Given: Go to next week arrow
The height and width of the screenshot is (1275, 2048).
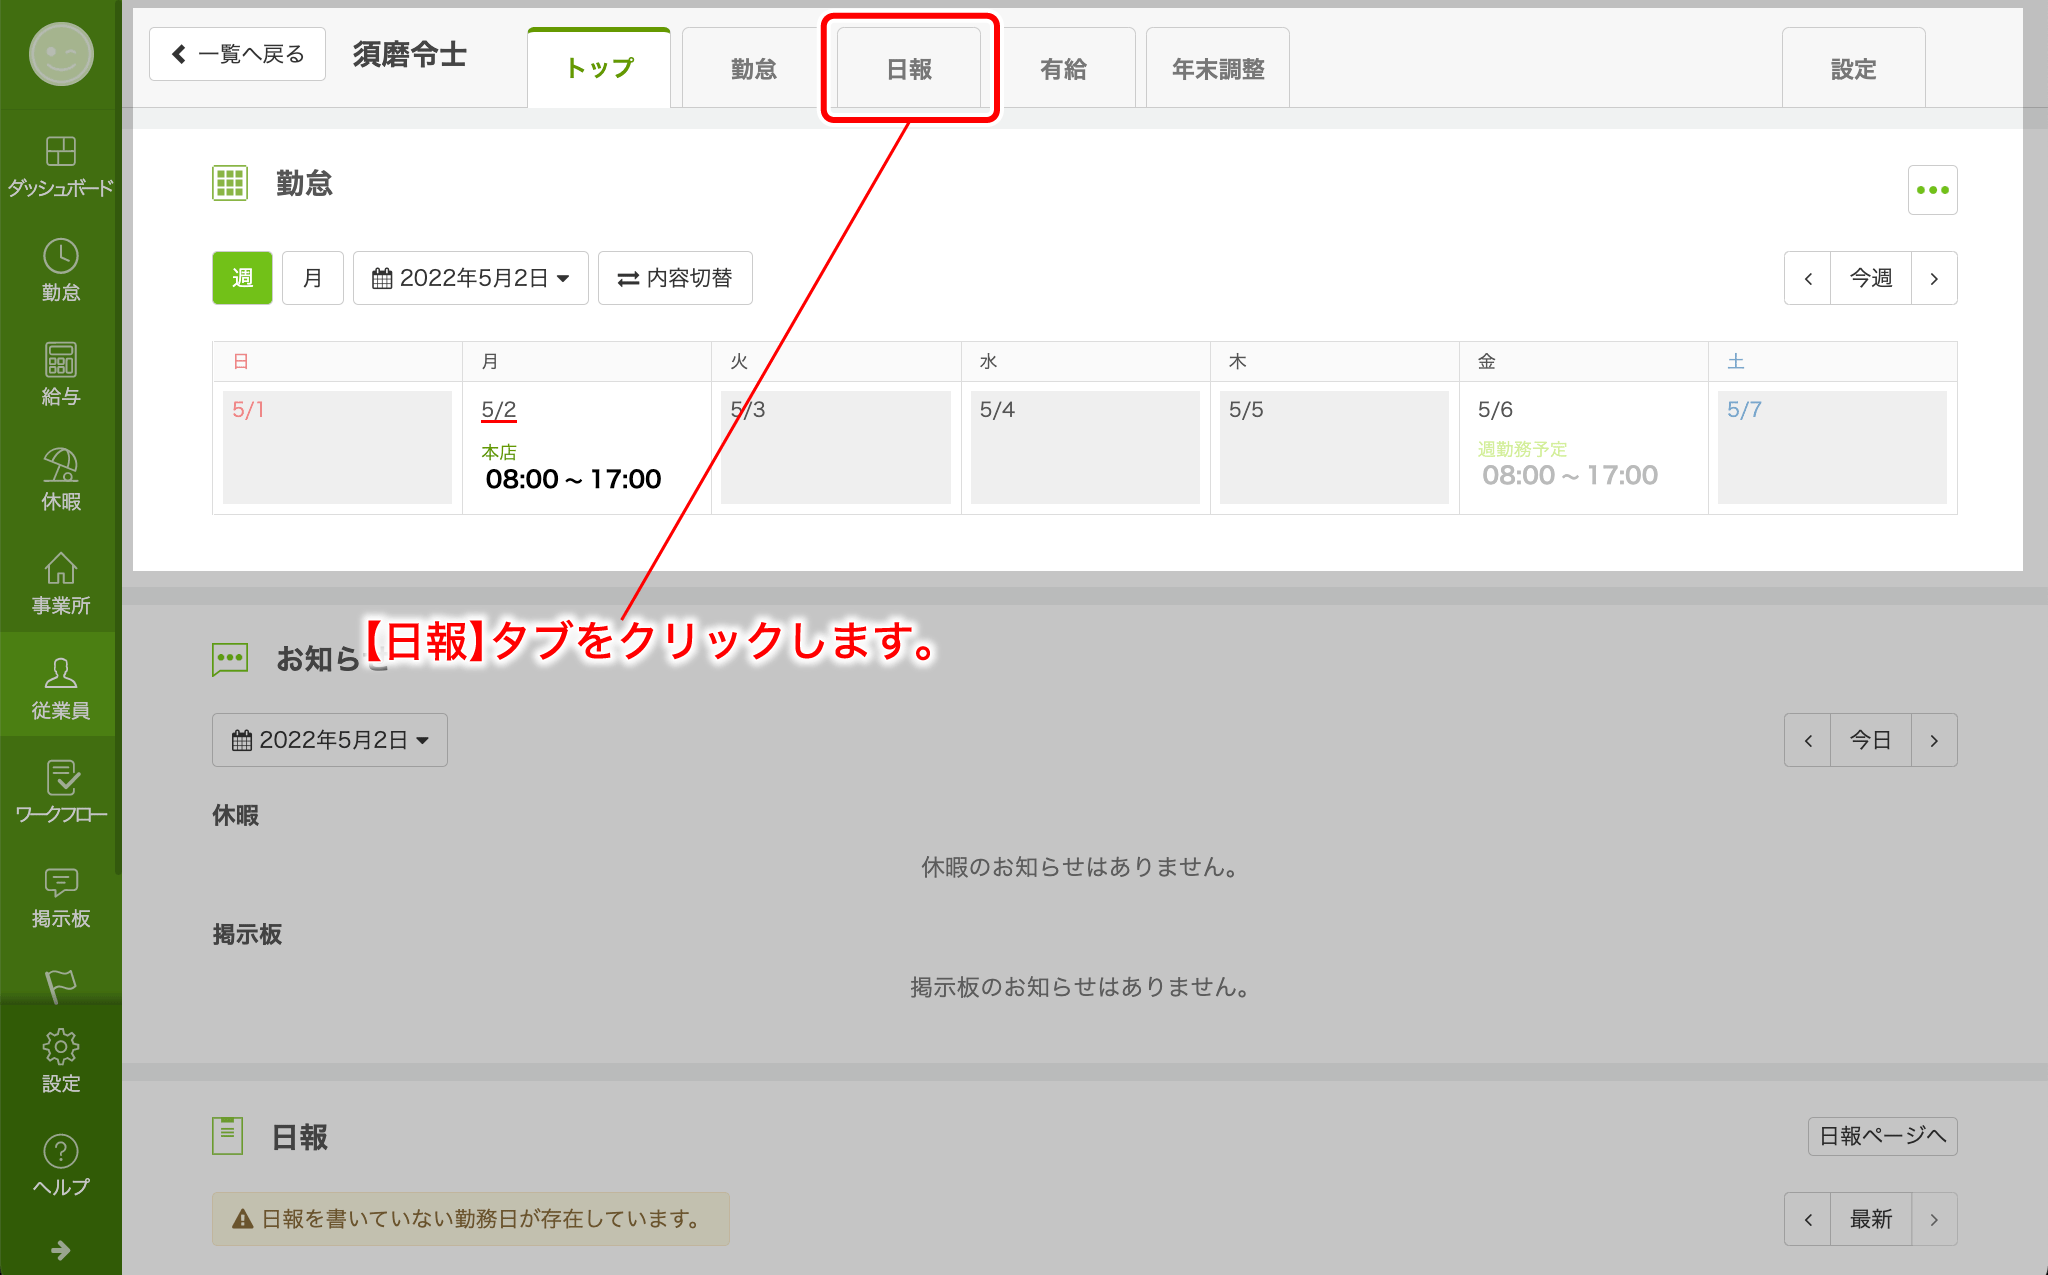Looking at the screenshot, I should click(x=1934, y=278).
